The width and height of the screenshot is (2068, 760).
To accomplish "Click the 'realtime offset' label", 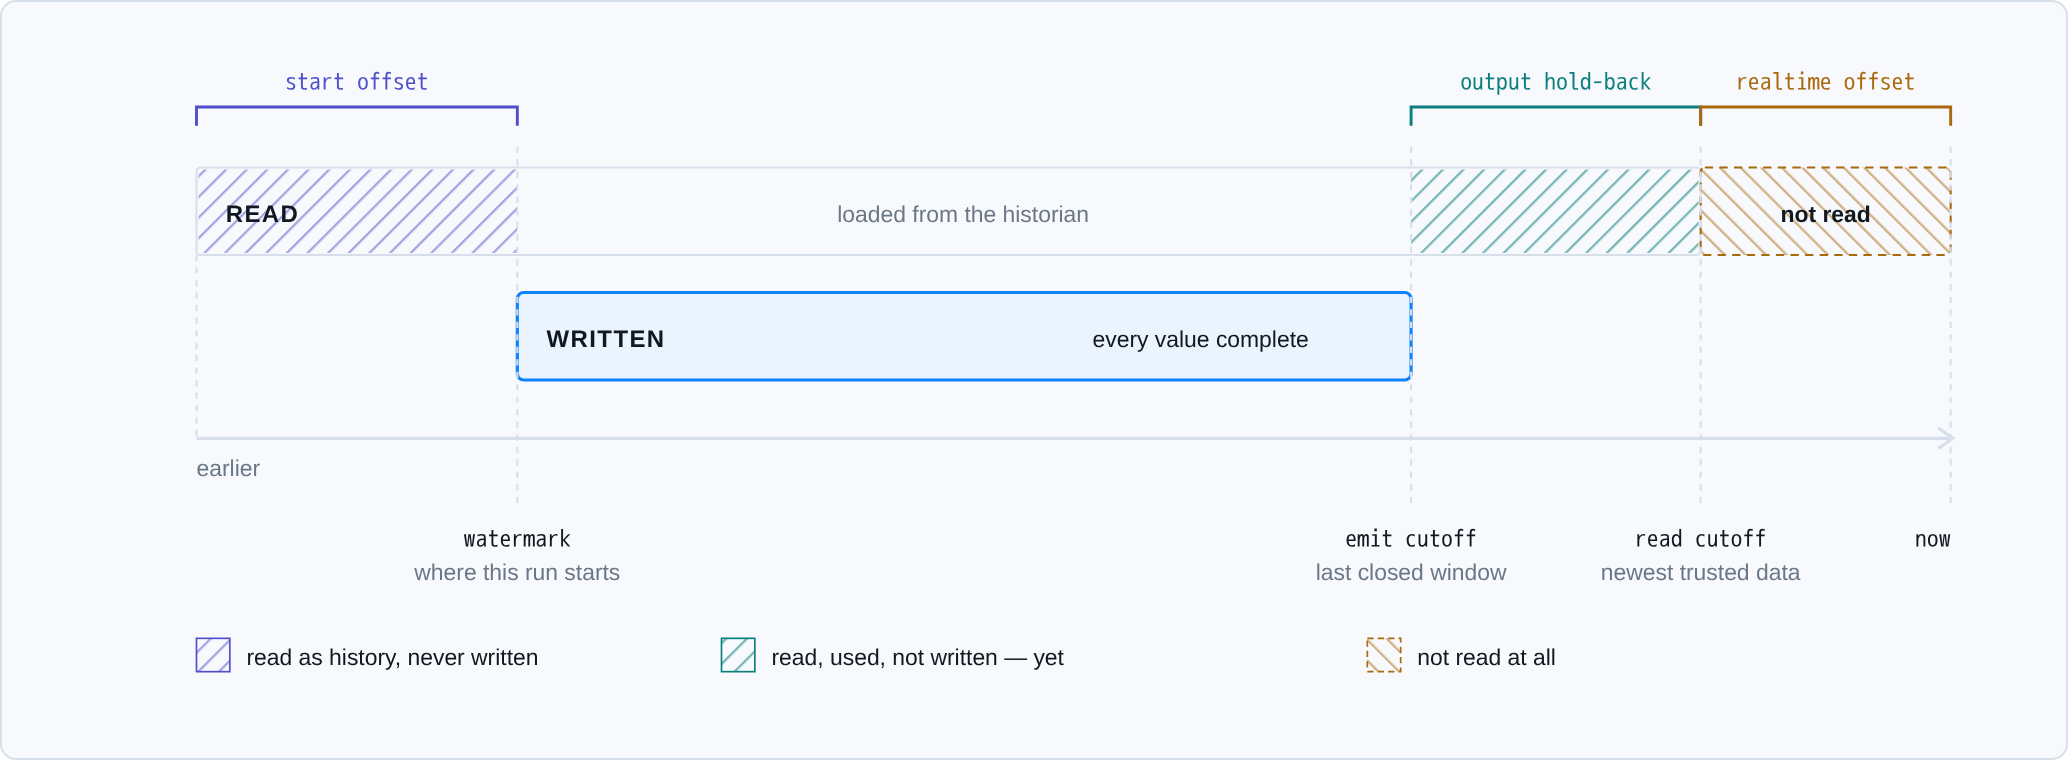I will click(1825, 82).
